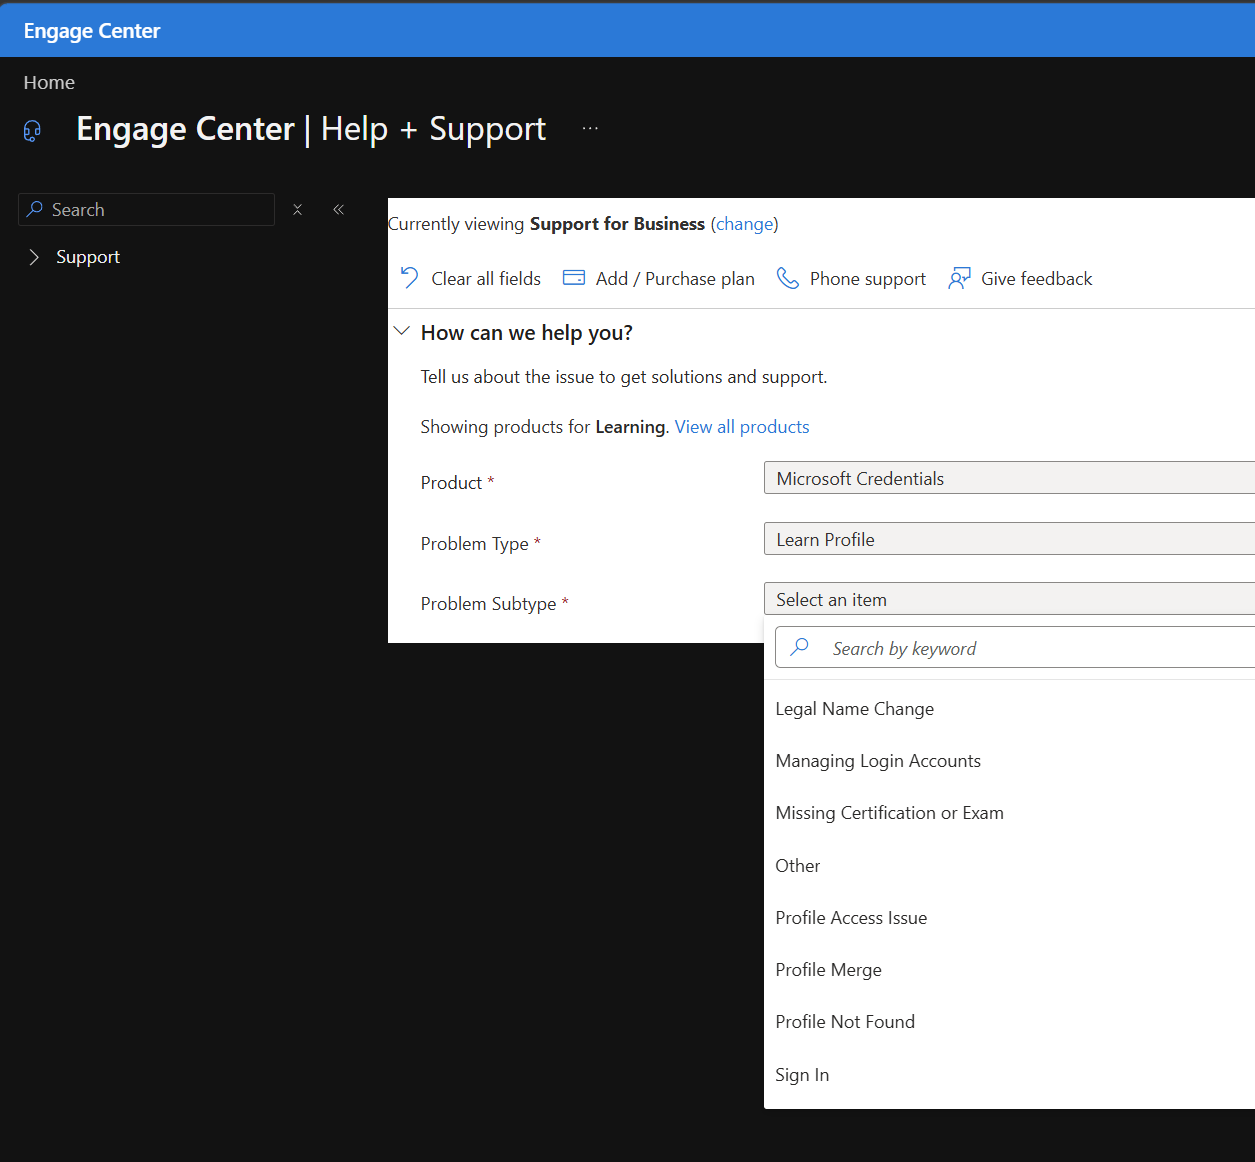Screen dimensions: 1255x1162
Task: Click the Give feedback person icon
Action: pos(959,278)
